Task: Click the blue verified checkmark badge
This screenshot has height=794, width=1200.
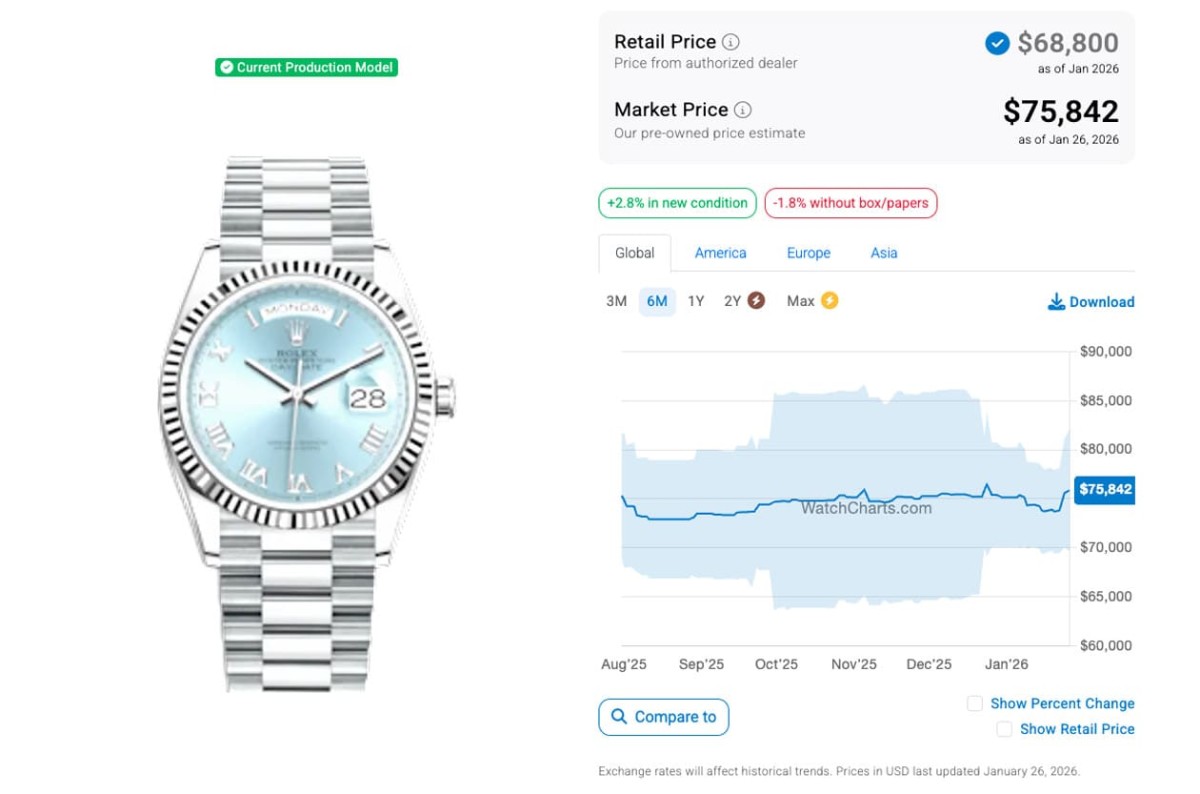Action: tap(997, 43)
